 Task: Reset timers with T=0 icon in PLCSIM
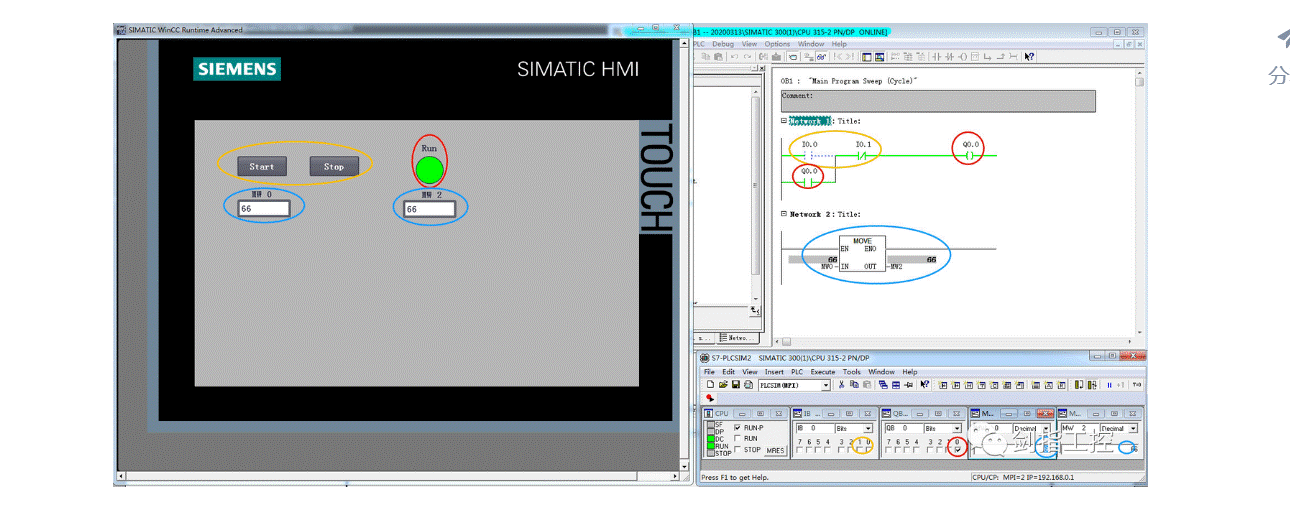coord(1137,385)
